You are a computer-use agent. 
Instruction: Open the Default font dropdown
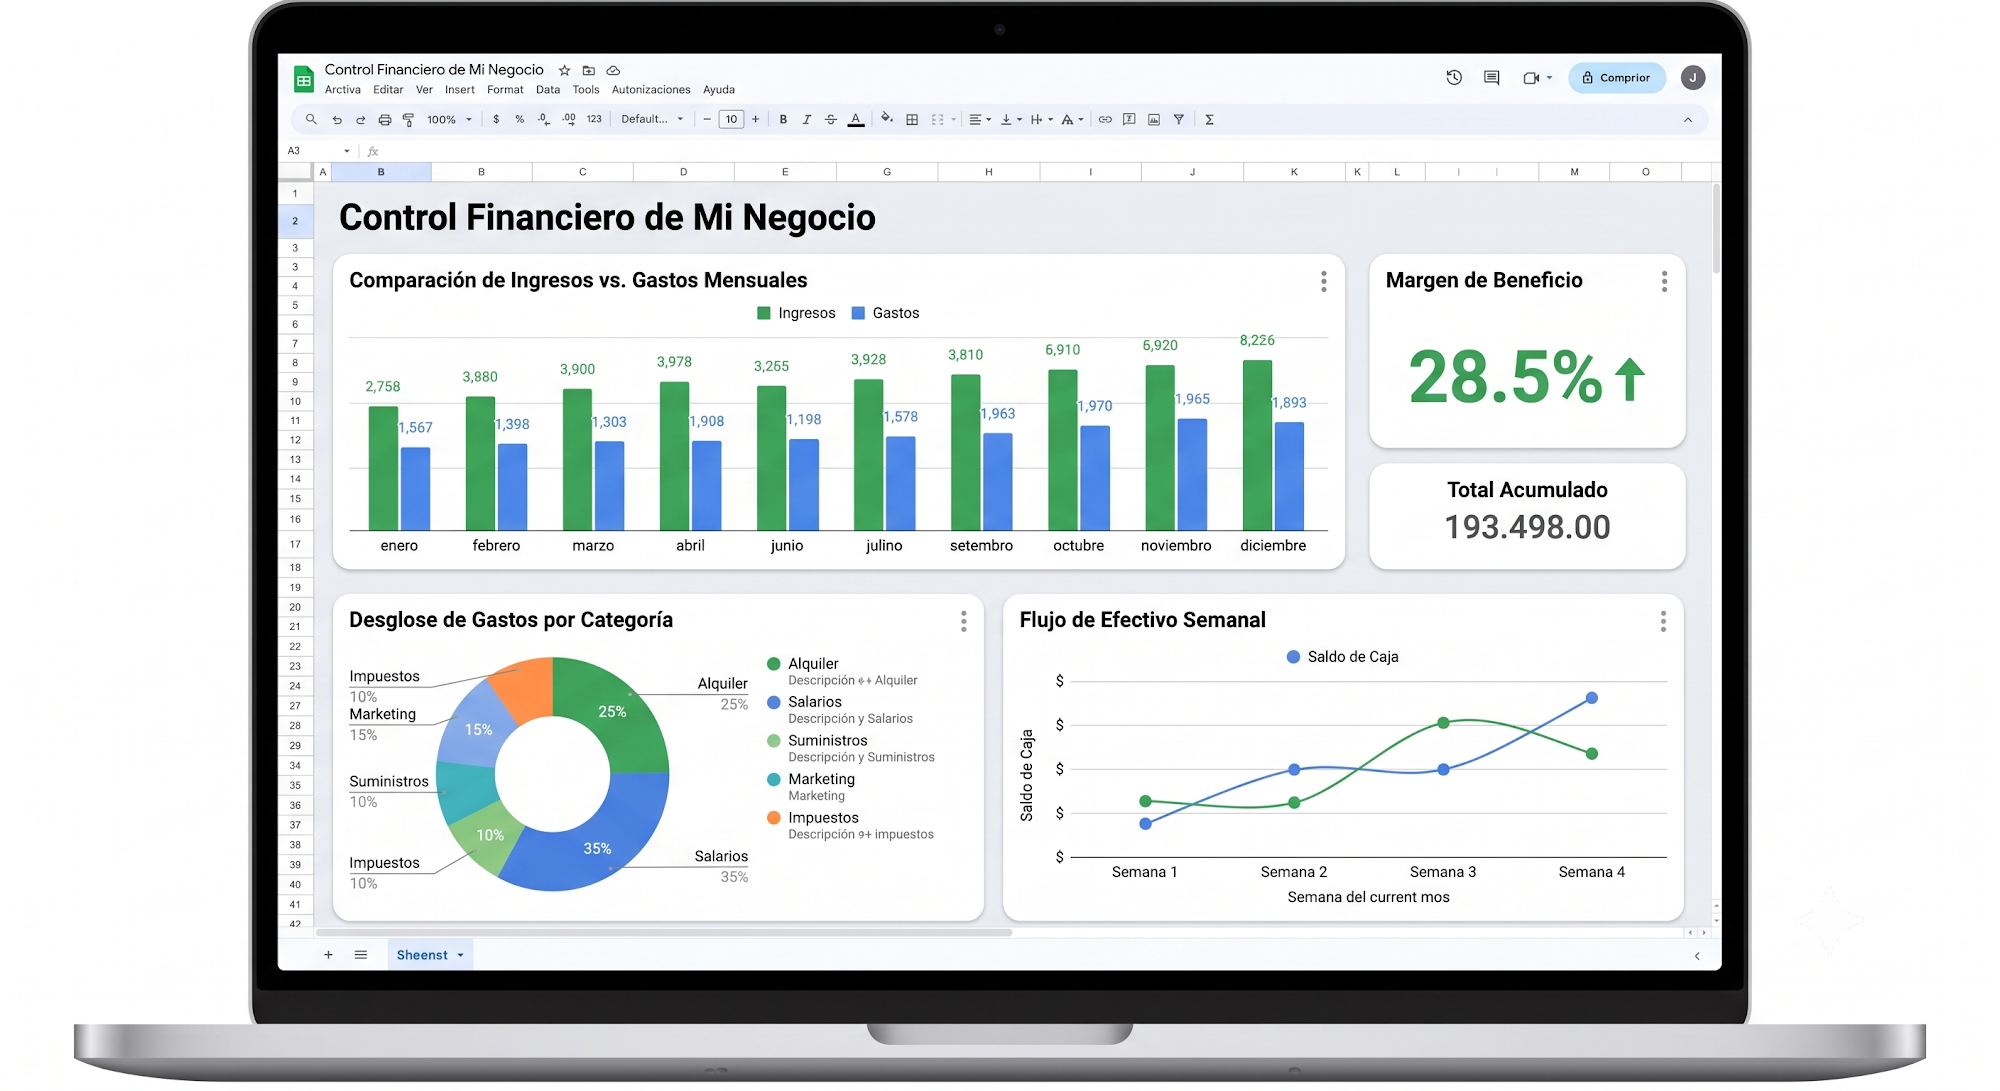652,119
